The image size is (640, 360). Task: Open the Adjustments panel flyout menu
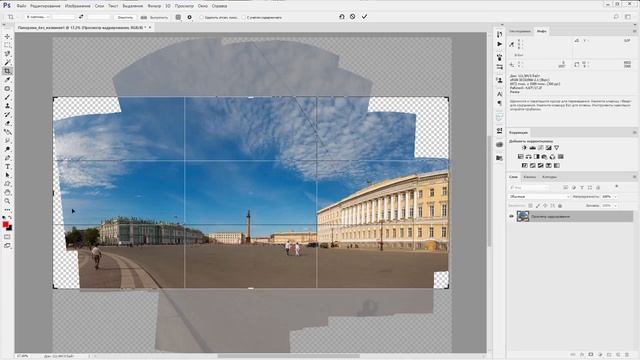pyautogui.click(x=634, y=132)
